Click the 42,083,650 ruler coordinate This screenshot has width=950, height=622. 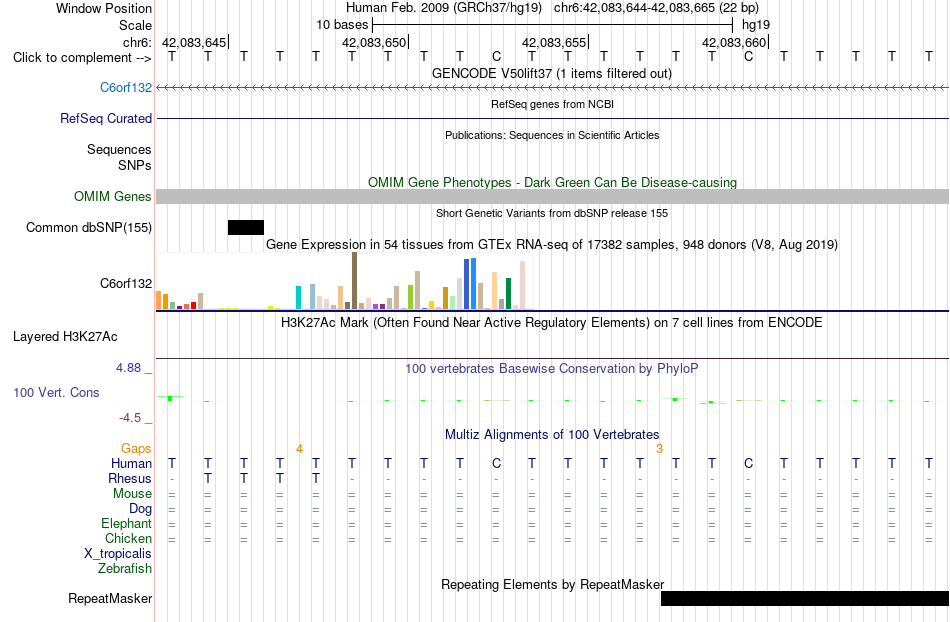[374, 42]
